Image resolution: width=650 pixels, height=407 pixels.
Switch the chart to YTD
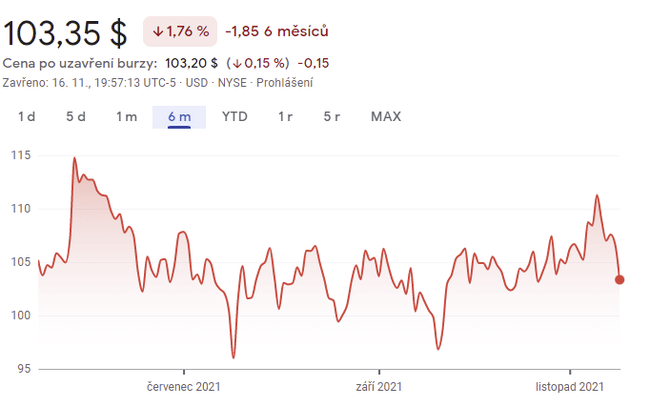click(235, 117)
